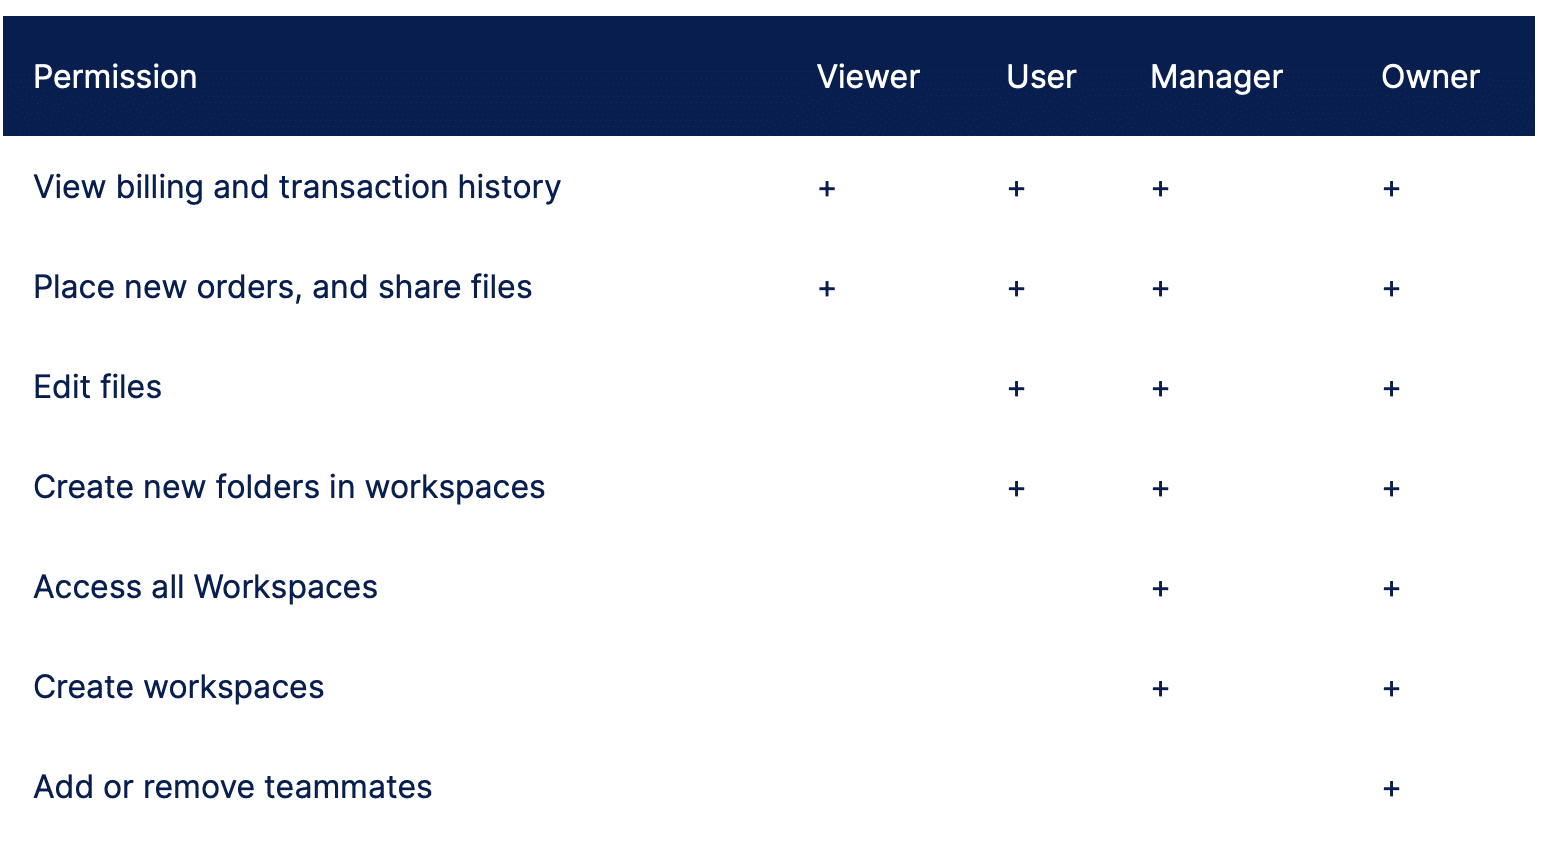Screen dimensions: 1551x859
Task: Open the Edit files permission row
Action: point(97,387)
